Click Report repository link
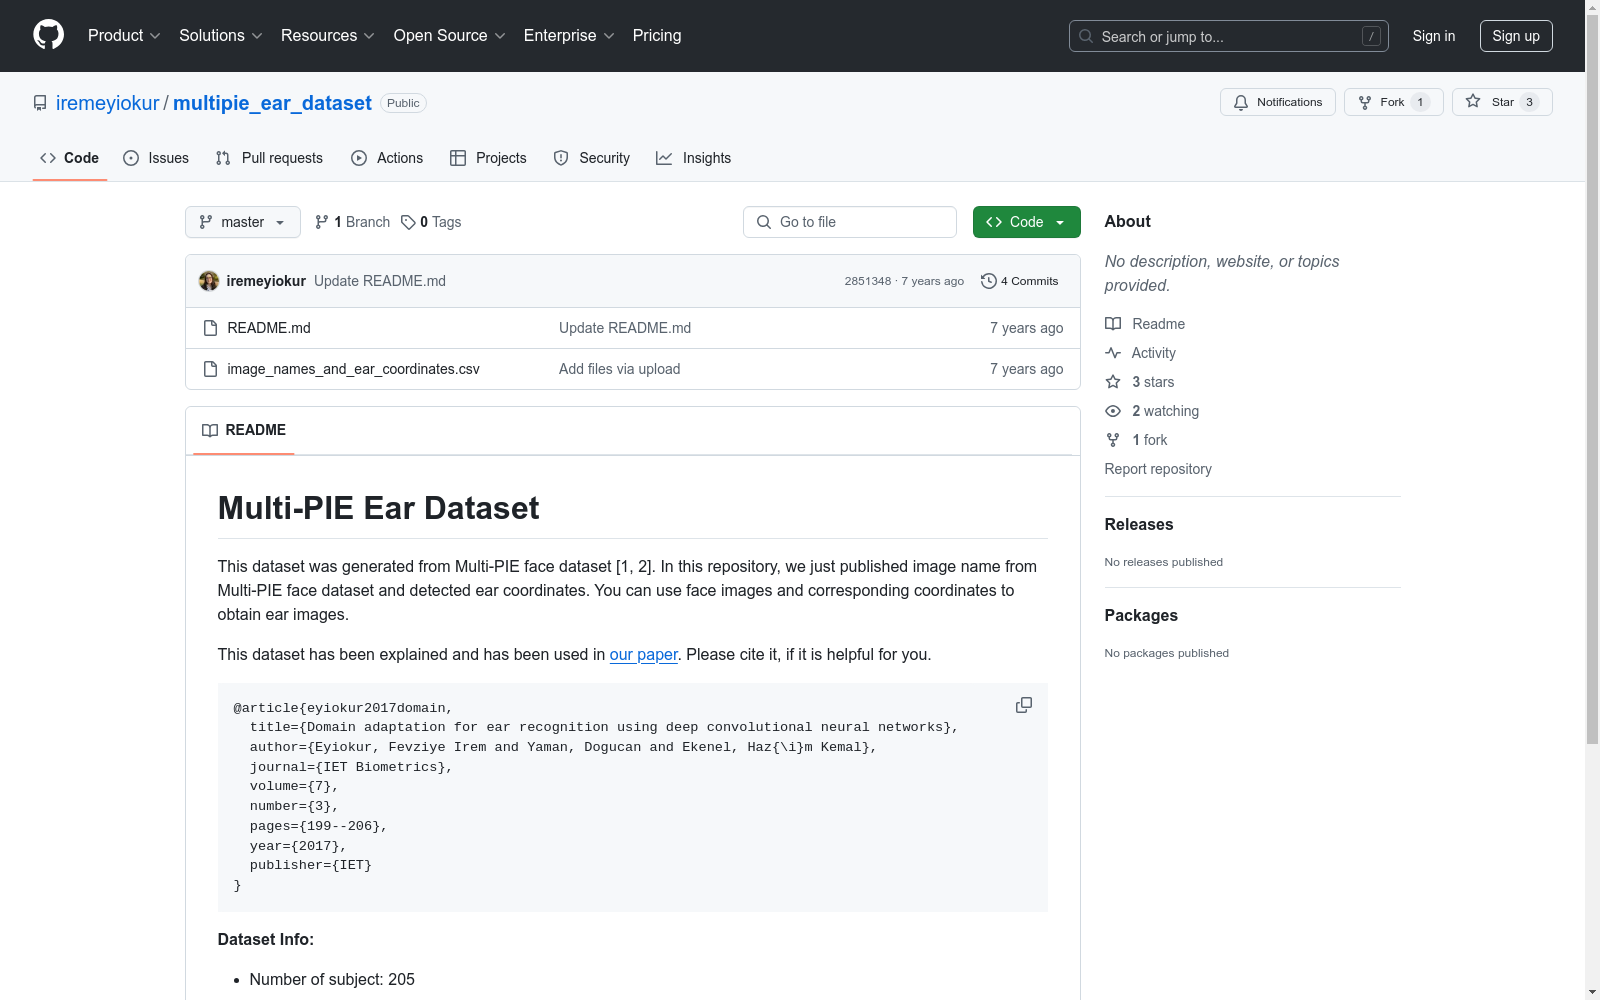 pos(1158,469)
